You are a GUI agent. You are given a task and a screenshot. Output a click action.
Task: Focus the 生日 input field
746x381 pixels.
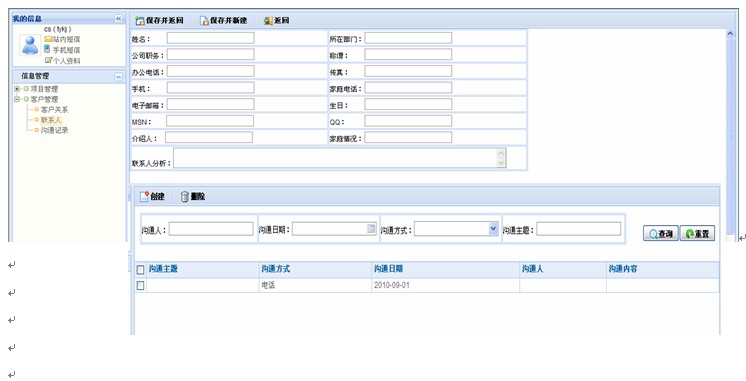[x=408, y=105]
